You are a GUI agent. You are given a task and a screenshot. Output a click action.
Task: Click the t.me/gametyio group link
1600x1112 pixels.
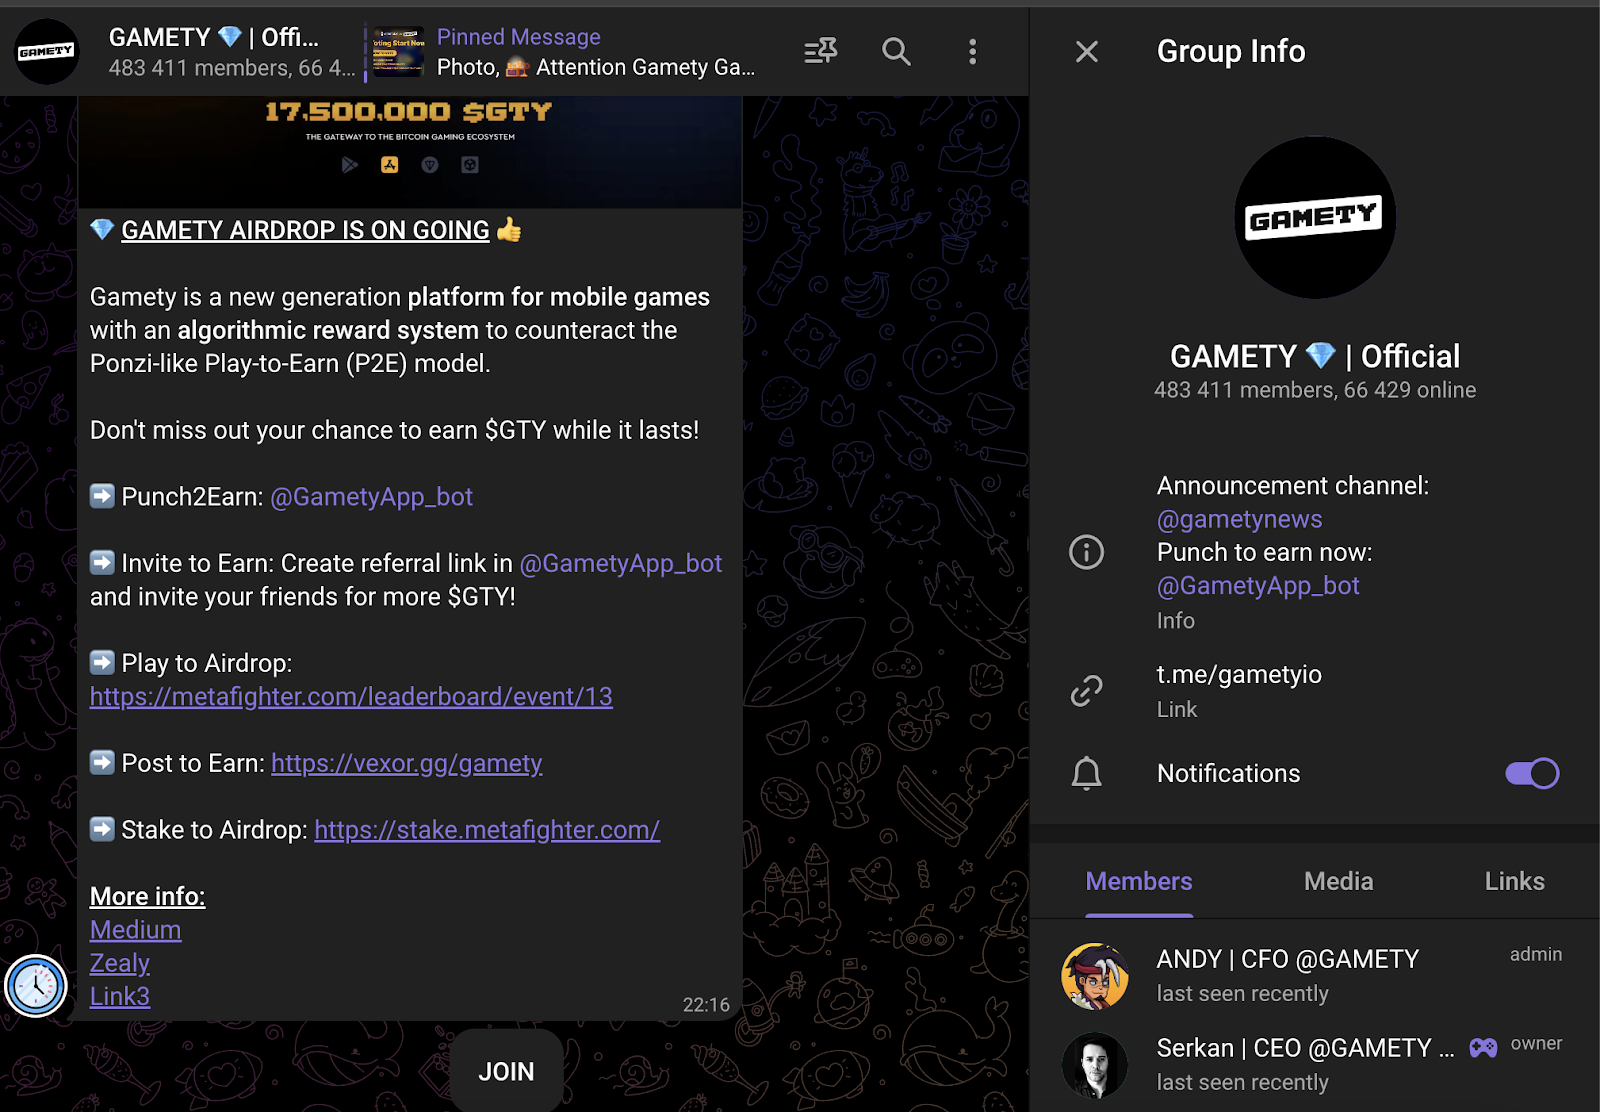tap(1239, 675)
